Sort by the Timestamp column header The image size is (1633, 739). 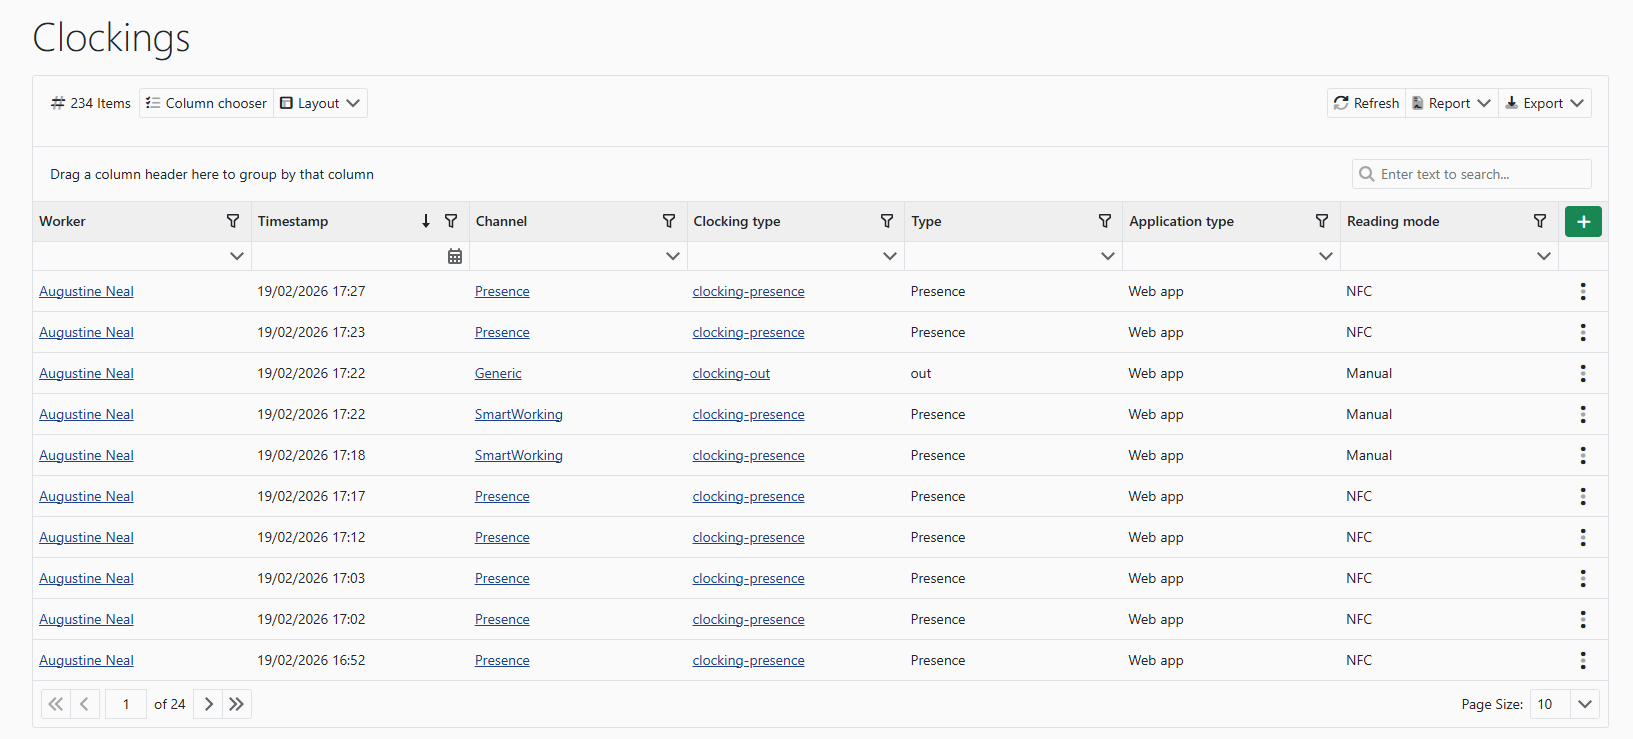tap(293, 221)
